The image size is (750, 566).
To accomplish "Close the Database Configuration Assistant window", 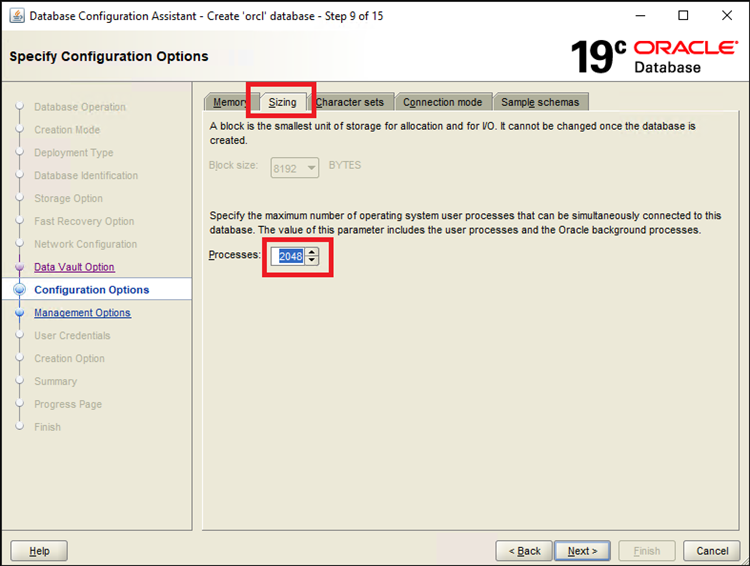I will [727, 16].
